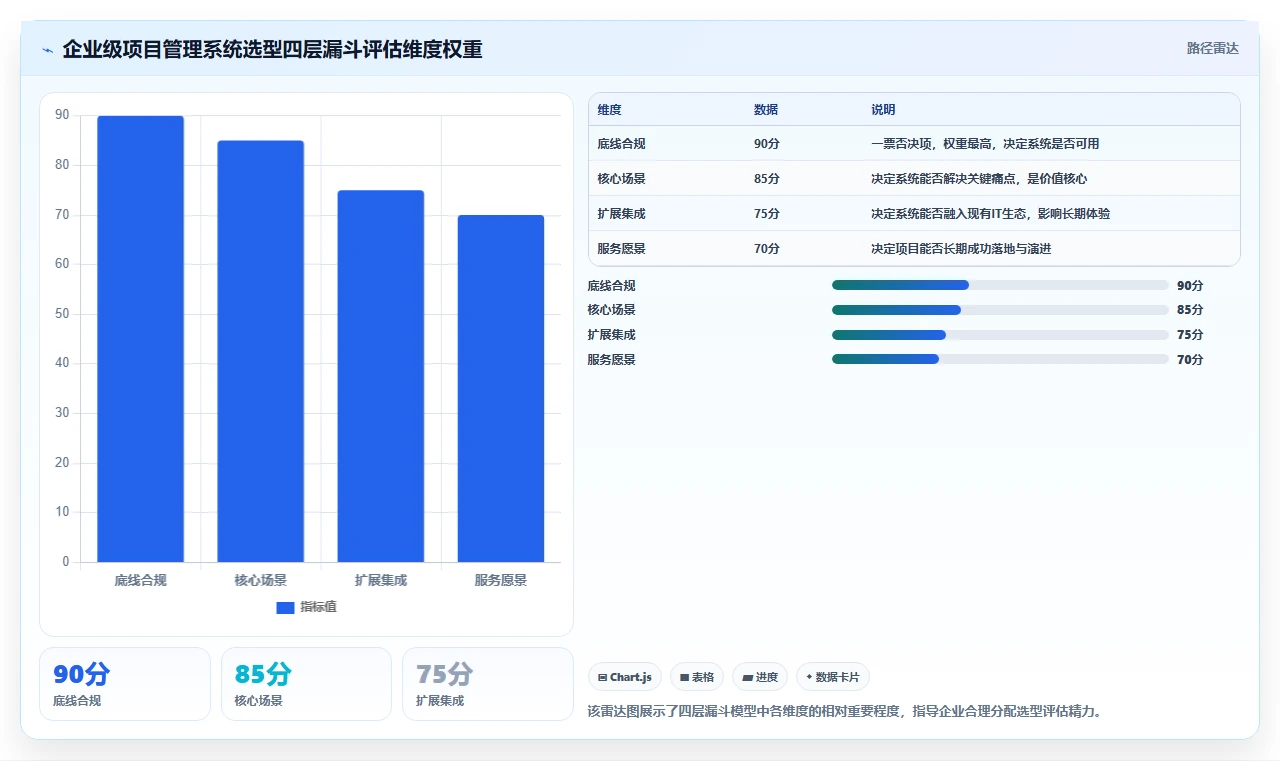
Task: Click 核心场景 label in progress list
Action: pos(612,310)
